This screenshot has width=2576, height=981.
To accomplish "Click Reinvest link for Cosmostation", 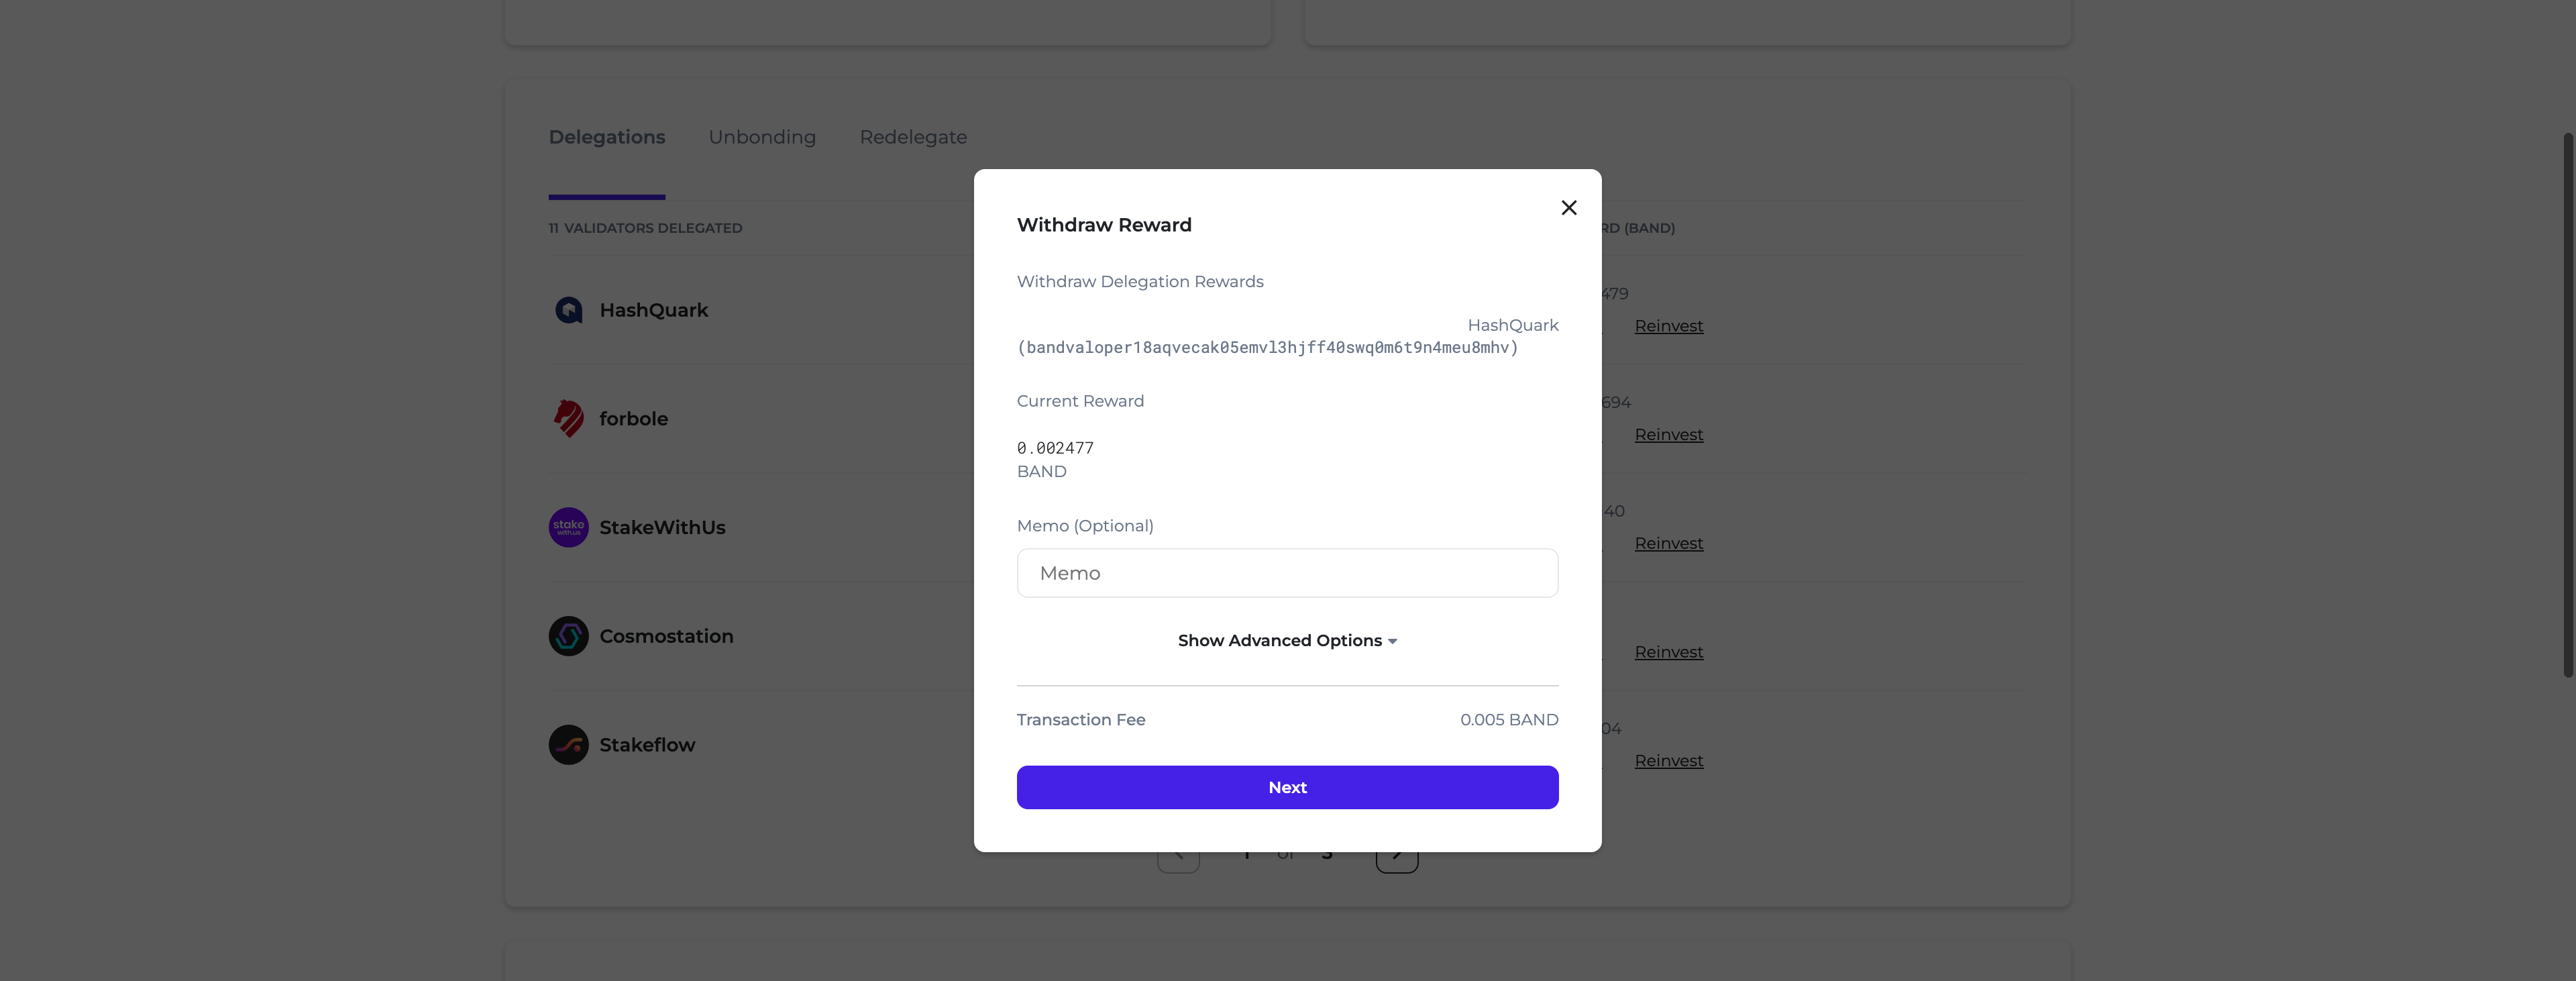I will tap(1668, 652).
